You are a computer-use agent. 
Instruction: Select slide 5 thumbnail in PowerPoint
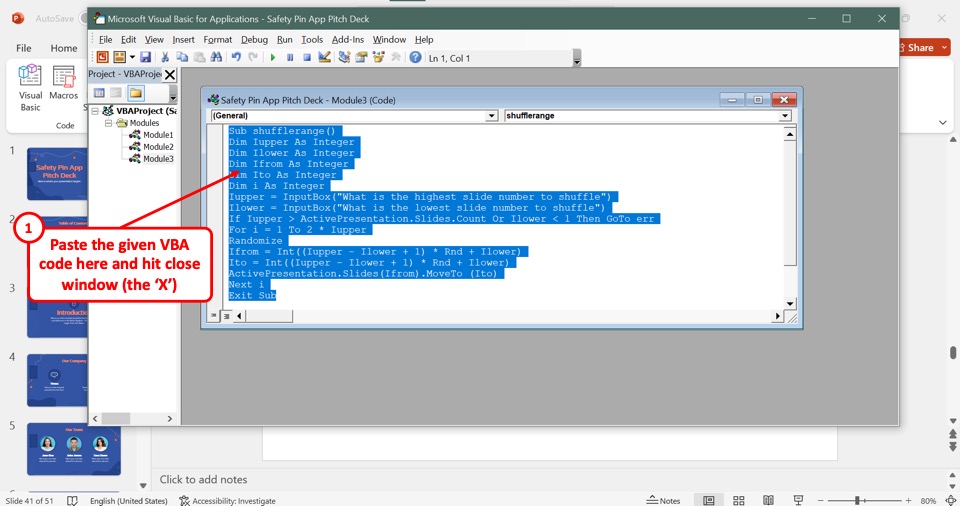pos(73,449)
